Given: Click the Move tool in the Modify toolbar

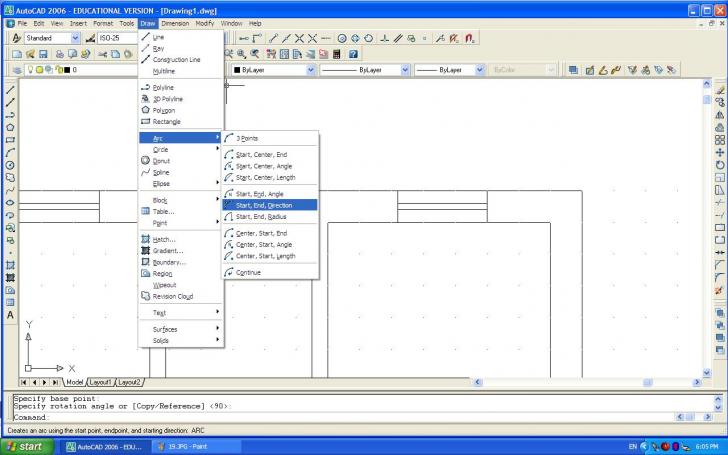Looking at the screenshot, I should (720, 152).
